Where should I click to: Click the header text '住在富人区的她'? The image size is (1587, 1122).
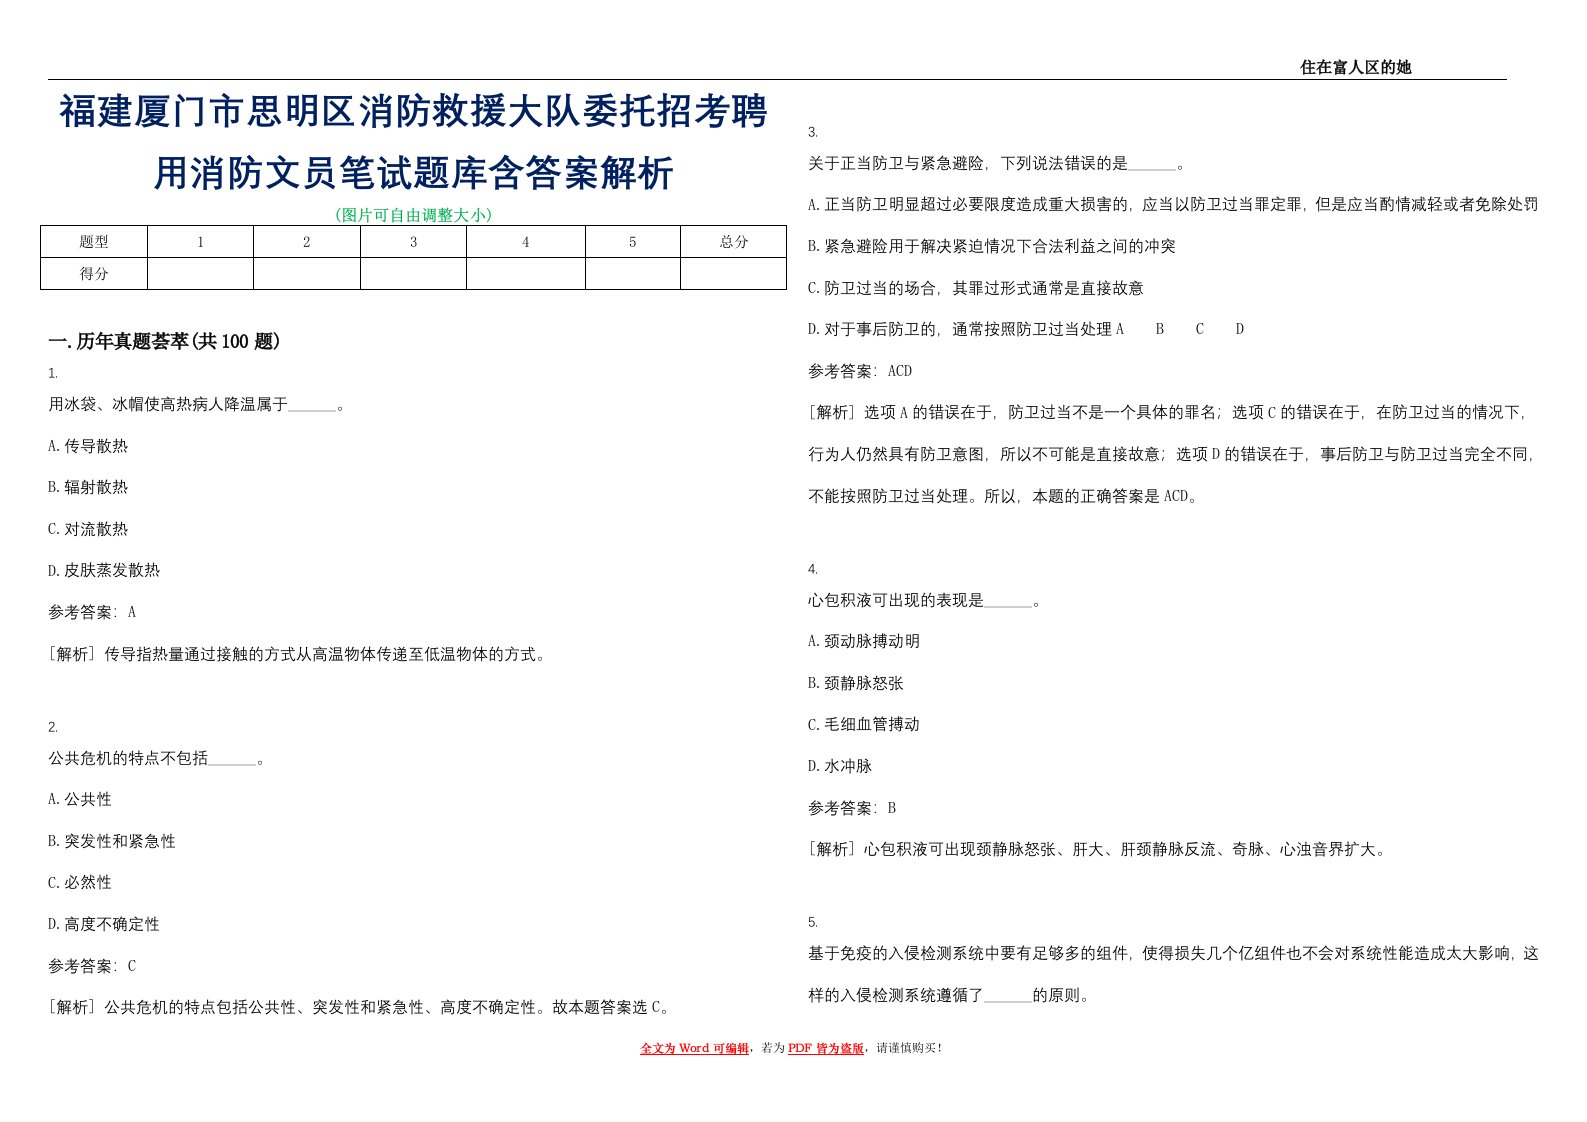click(1355, 67)
